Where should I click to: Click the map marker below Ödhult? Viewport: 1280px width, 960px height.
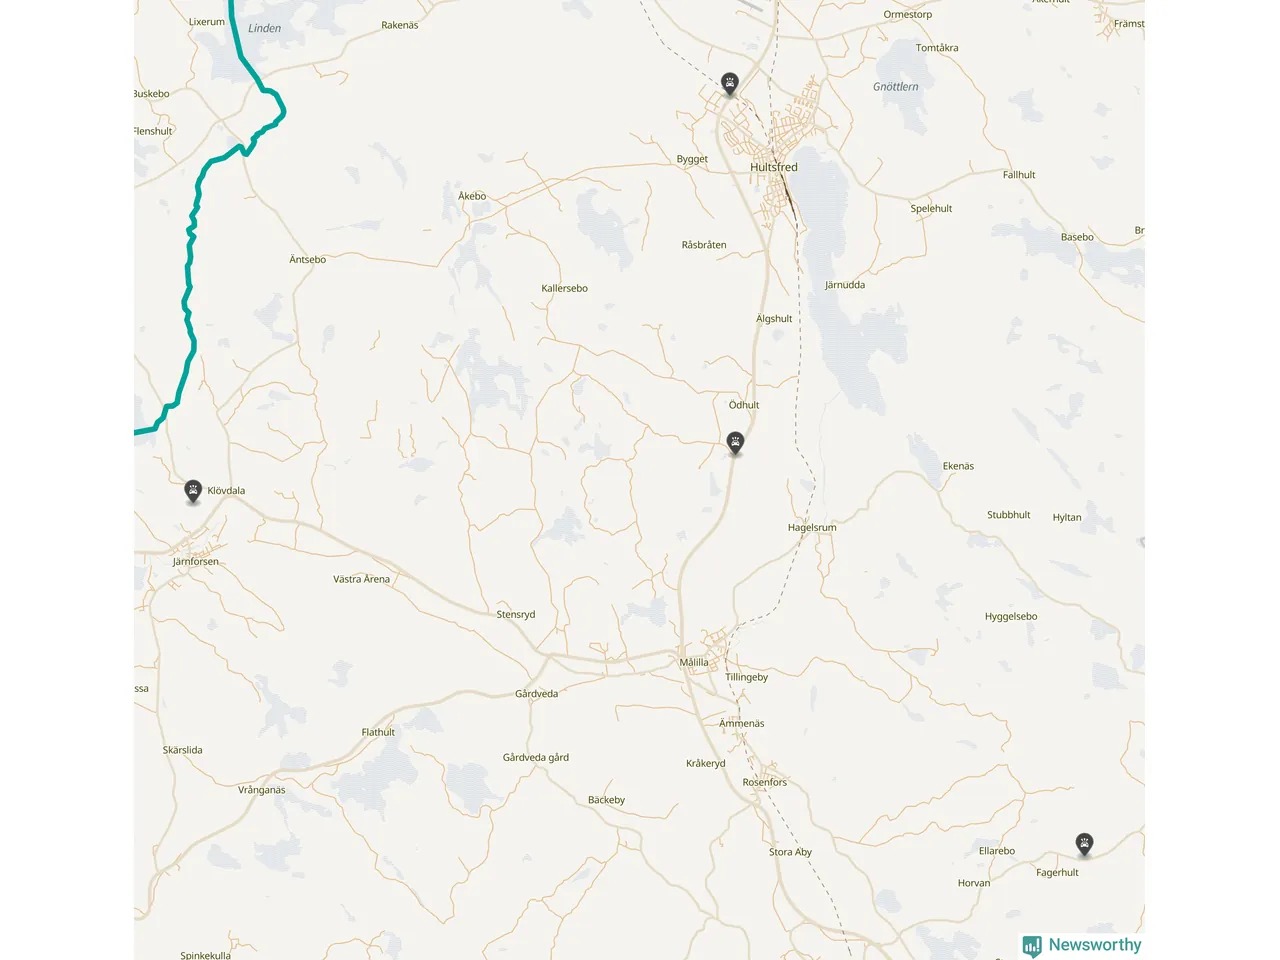(x=735, y=443)
